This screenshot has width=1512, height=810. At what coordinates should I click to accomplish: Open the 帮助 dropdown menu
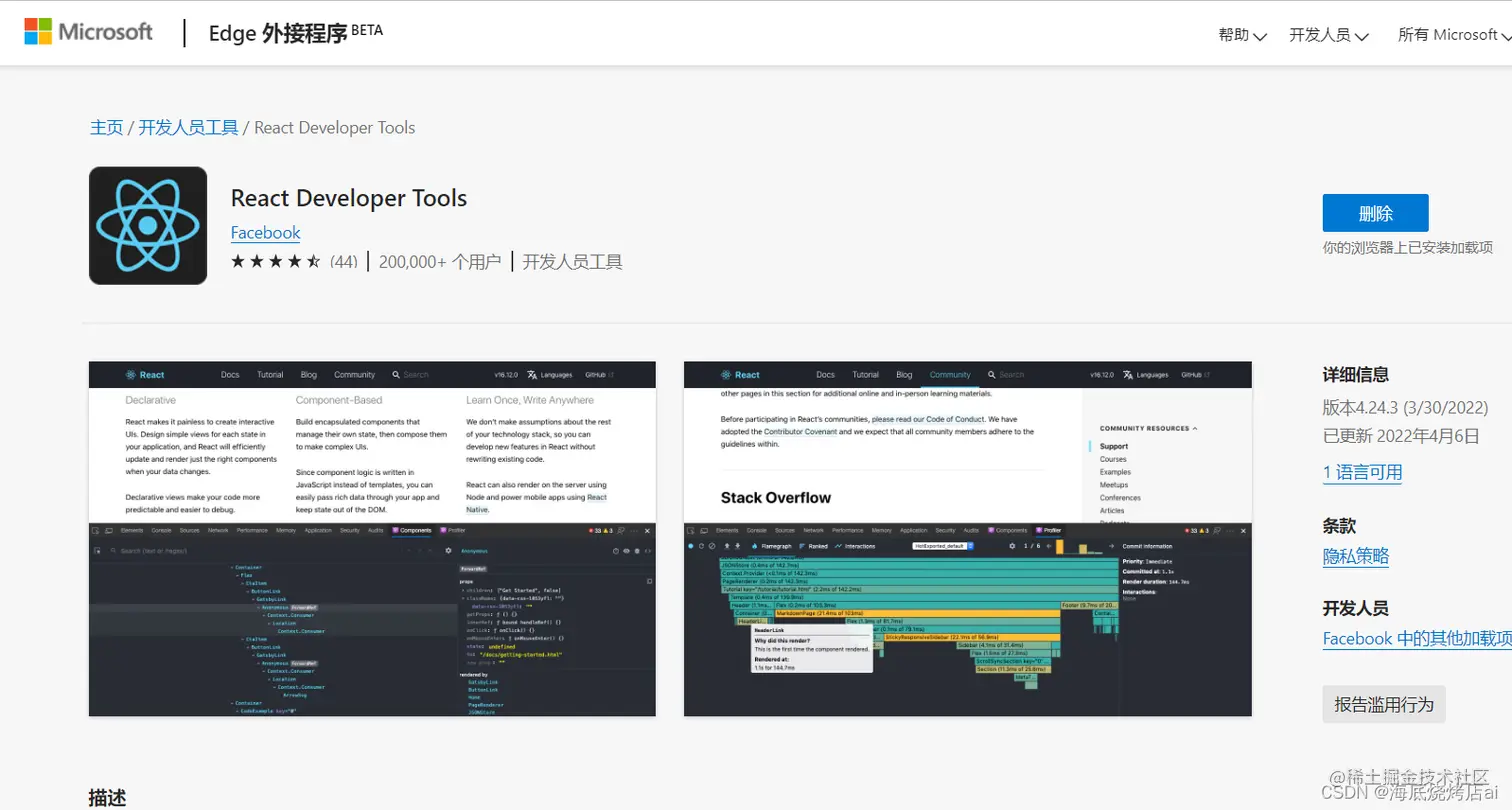pos(1243,35)
